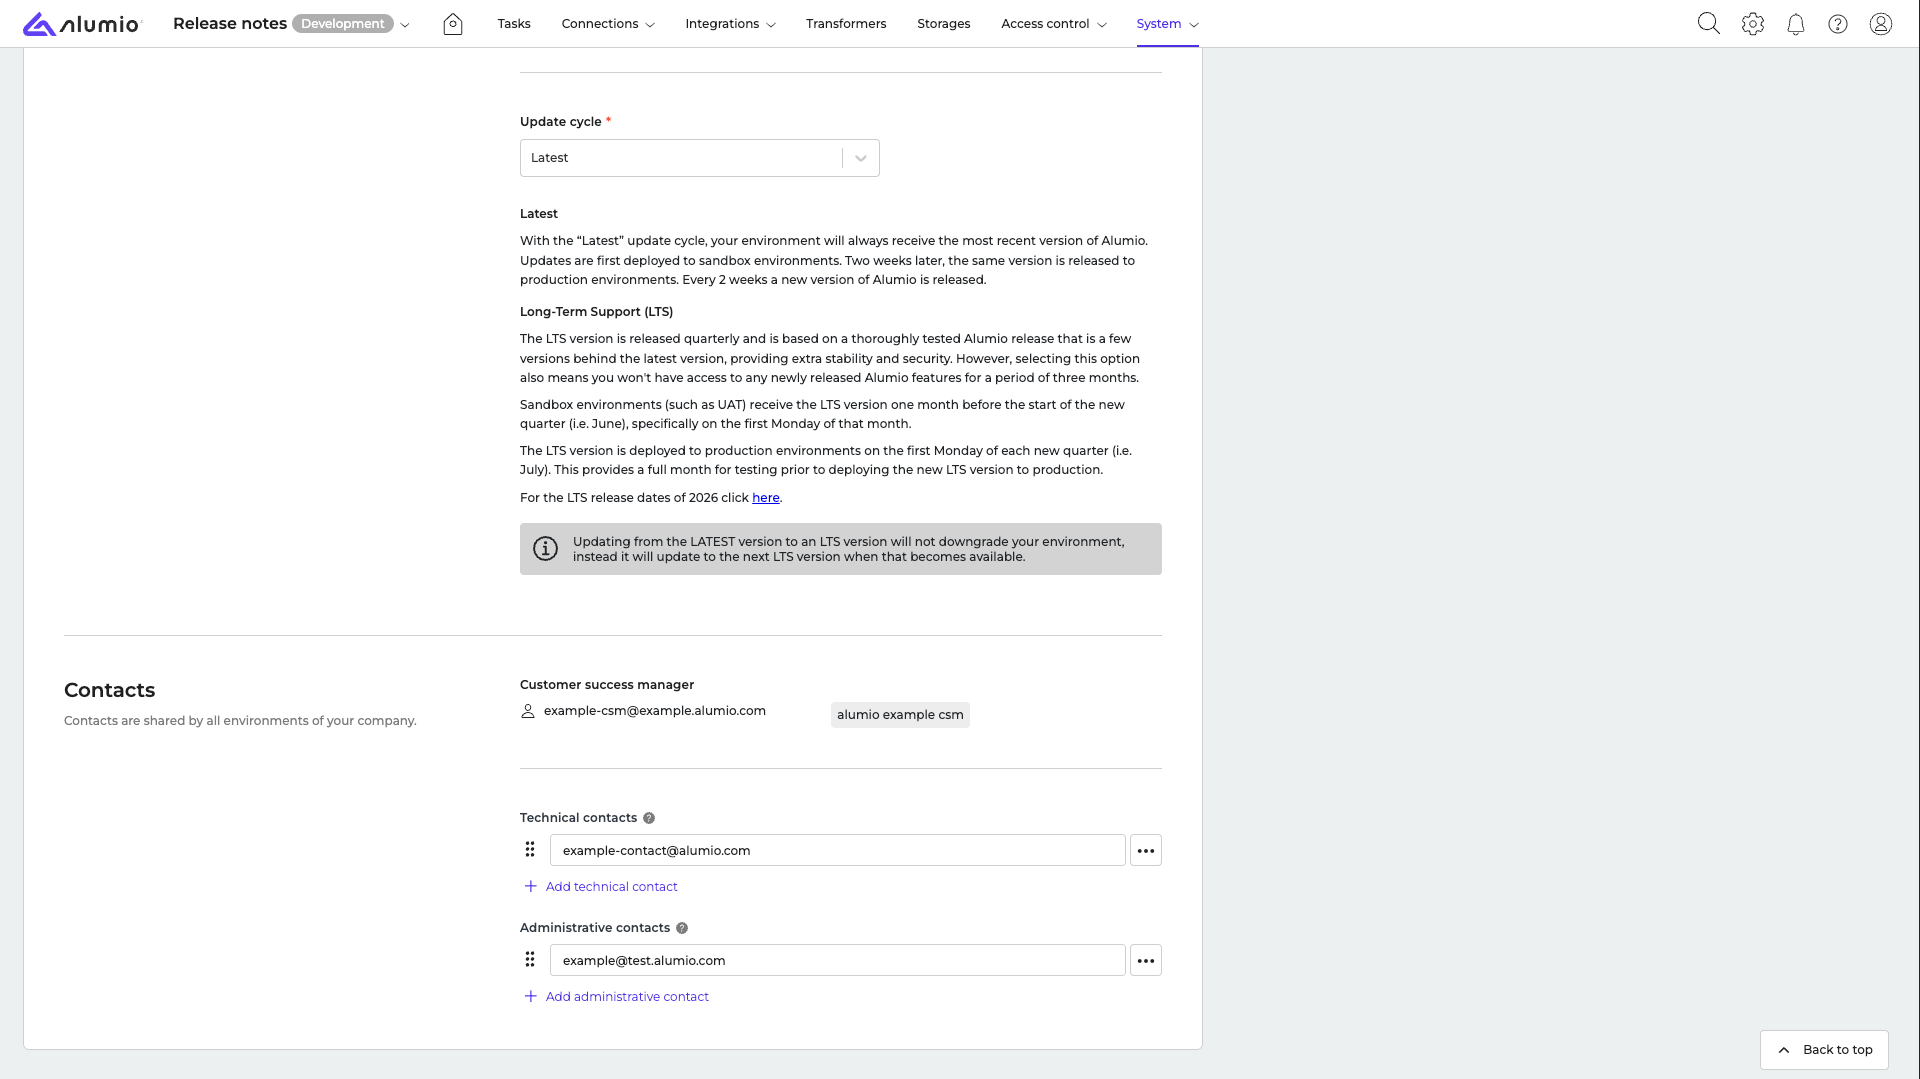Click the Alumio logo
The width and height of the screenshot is (1920, 1079).
click(x=82, y=24)
